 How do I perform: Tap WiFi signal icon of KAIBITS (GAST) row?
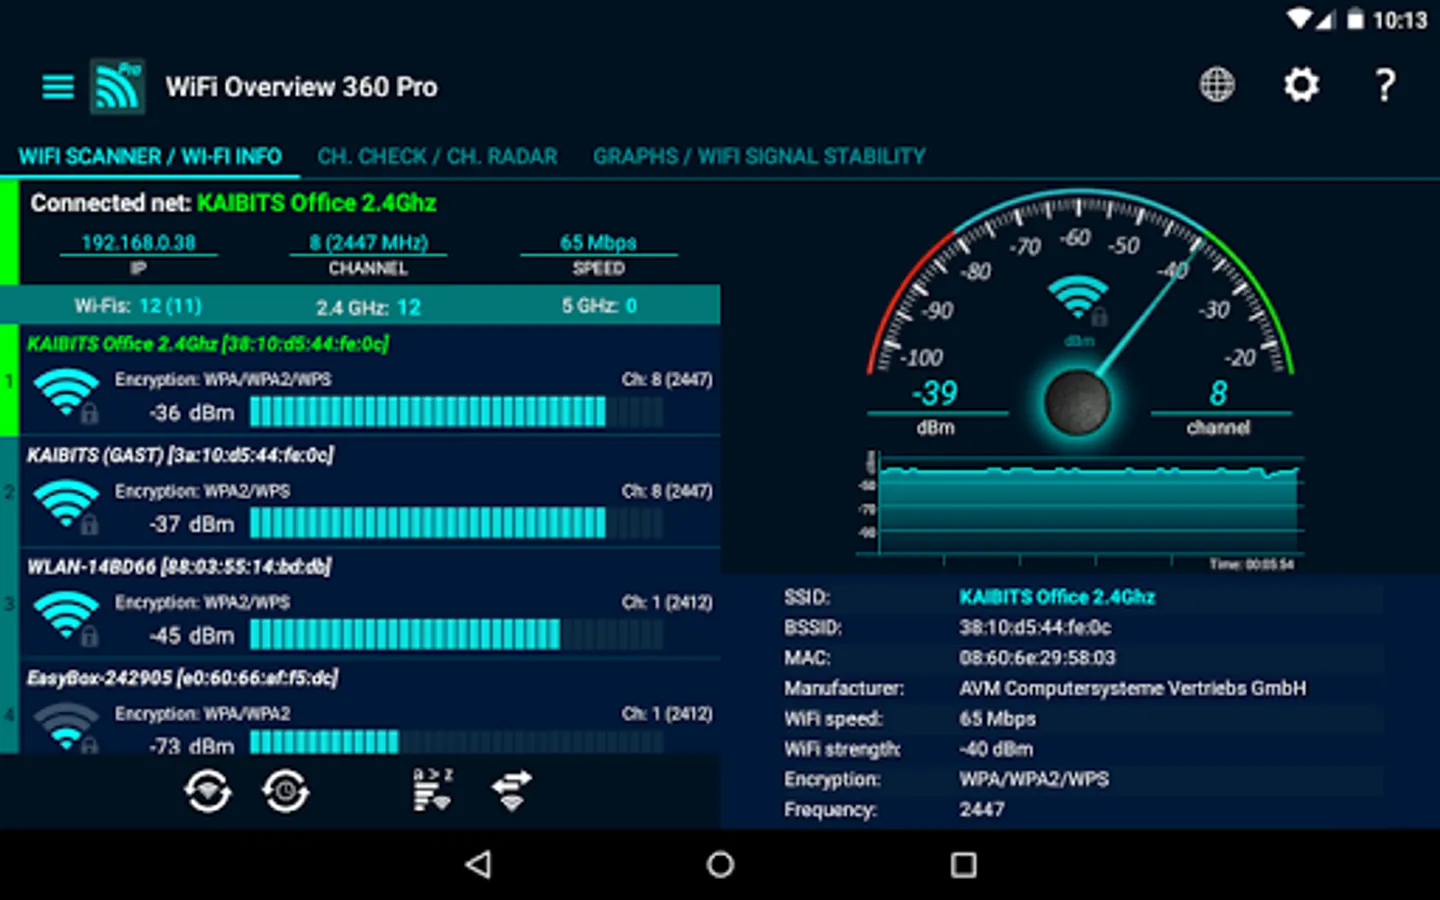pyautogui.click(x=66, y=507)
